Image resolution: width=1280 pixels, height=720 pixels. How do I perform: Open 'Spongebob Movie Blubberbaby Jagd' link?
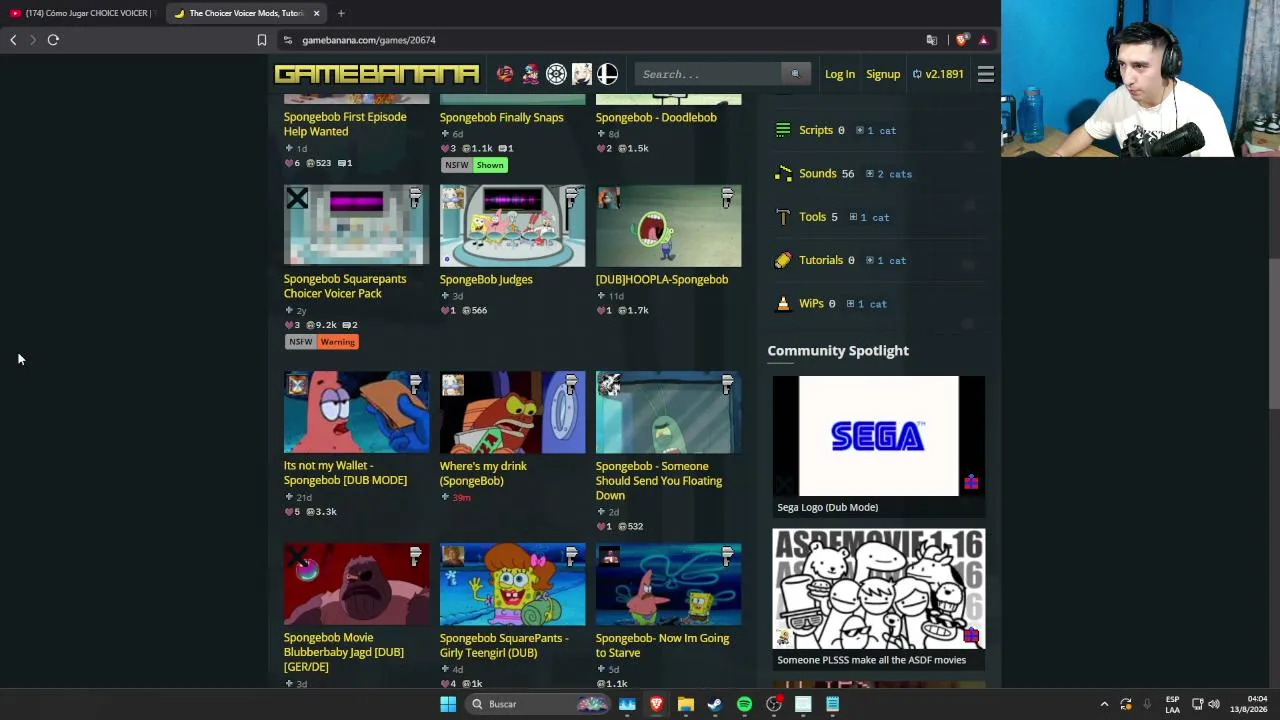(x=344, y=652)
